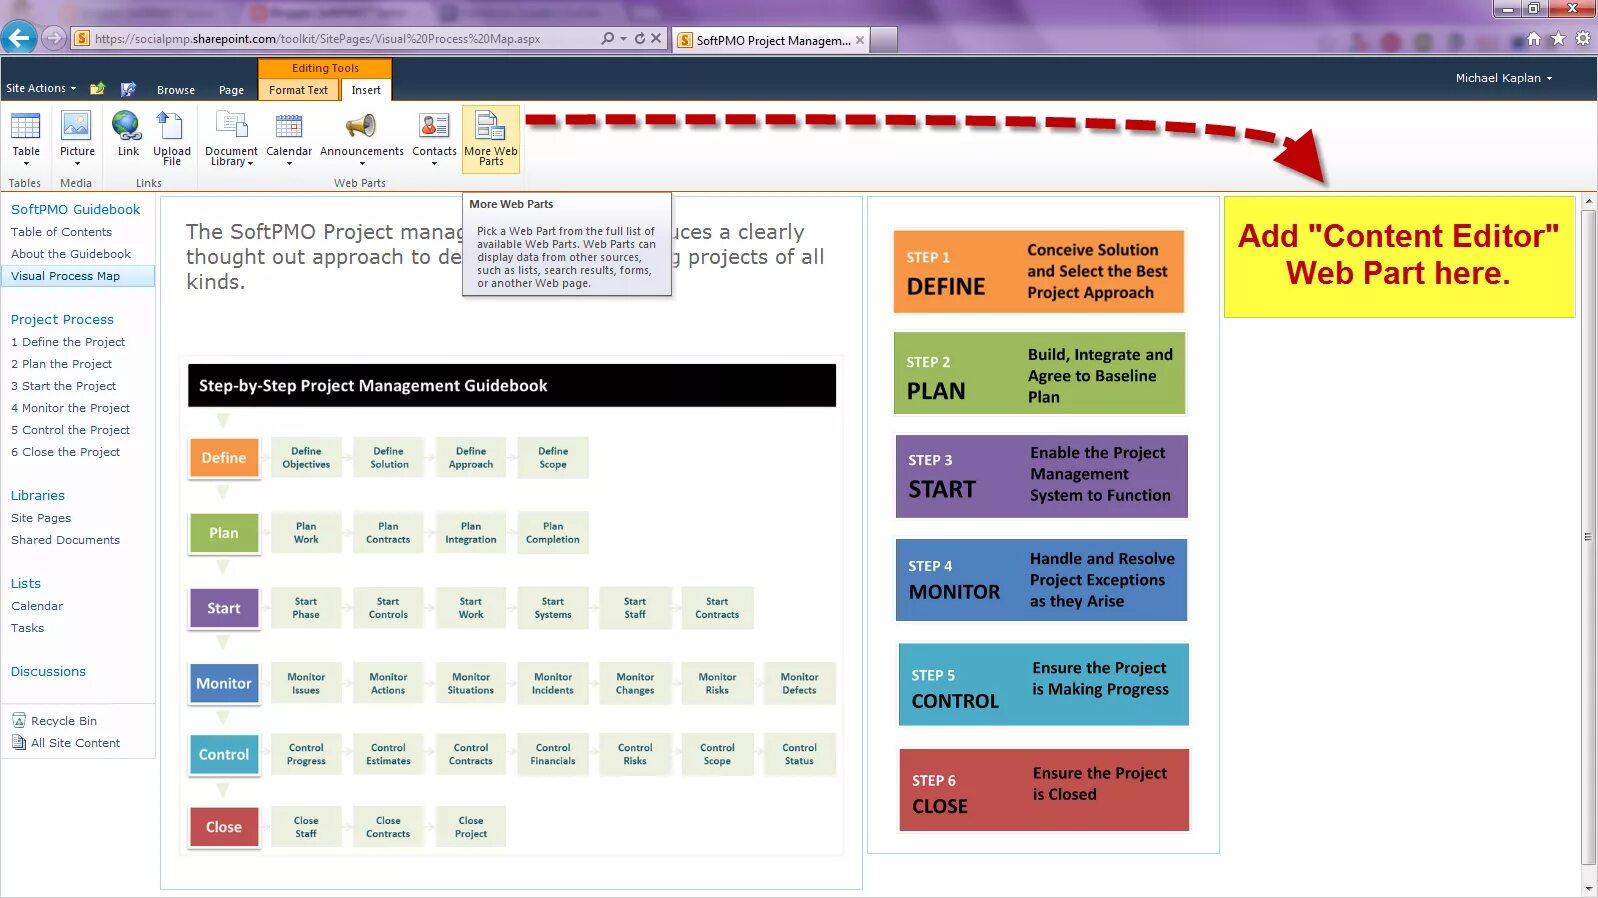Click the browser Forward arrow button
This screenshot has height=898, width=1598.
coord(54,38)
